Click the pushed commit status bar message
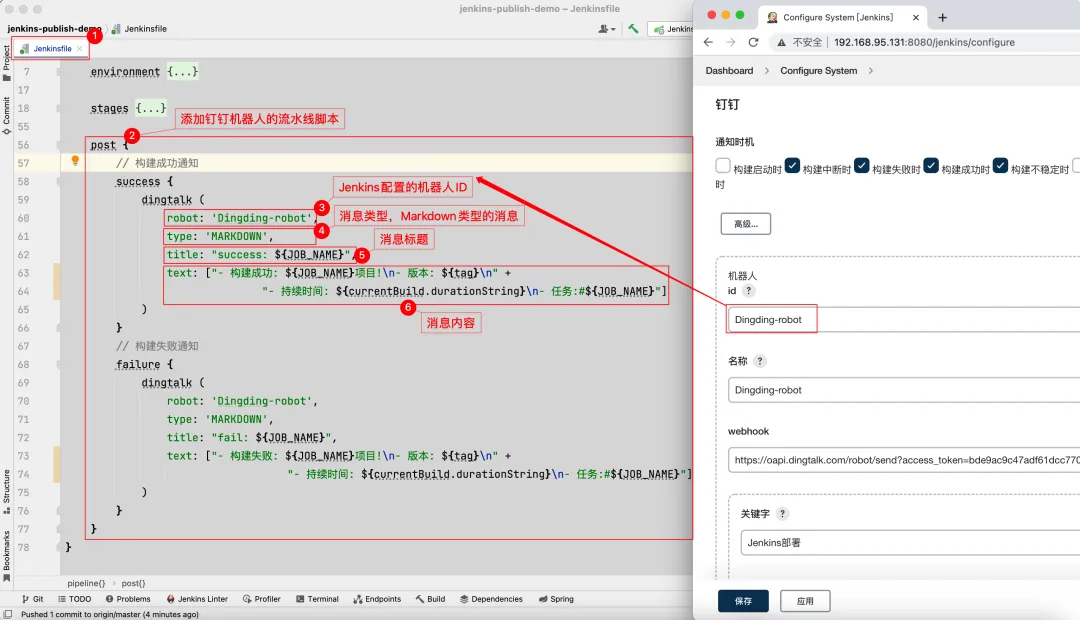The width and height of the screenshot is (1080, 620). (110, 614)
